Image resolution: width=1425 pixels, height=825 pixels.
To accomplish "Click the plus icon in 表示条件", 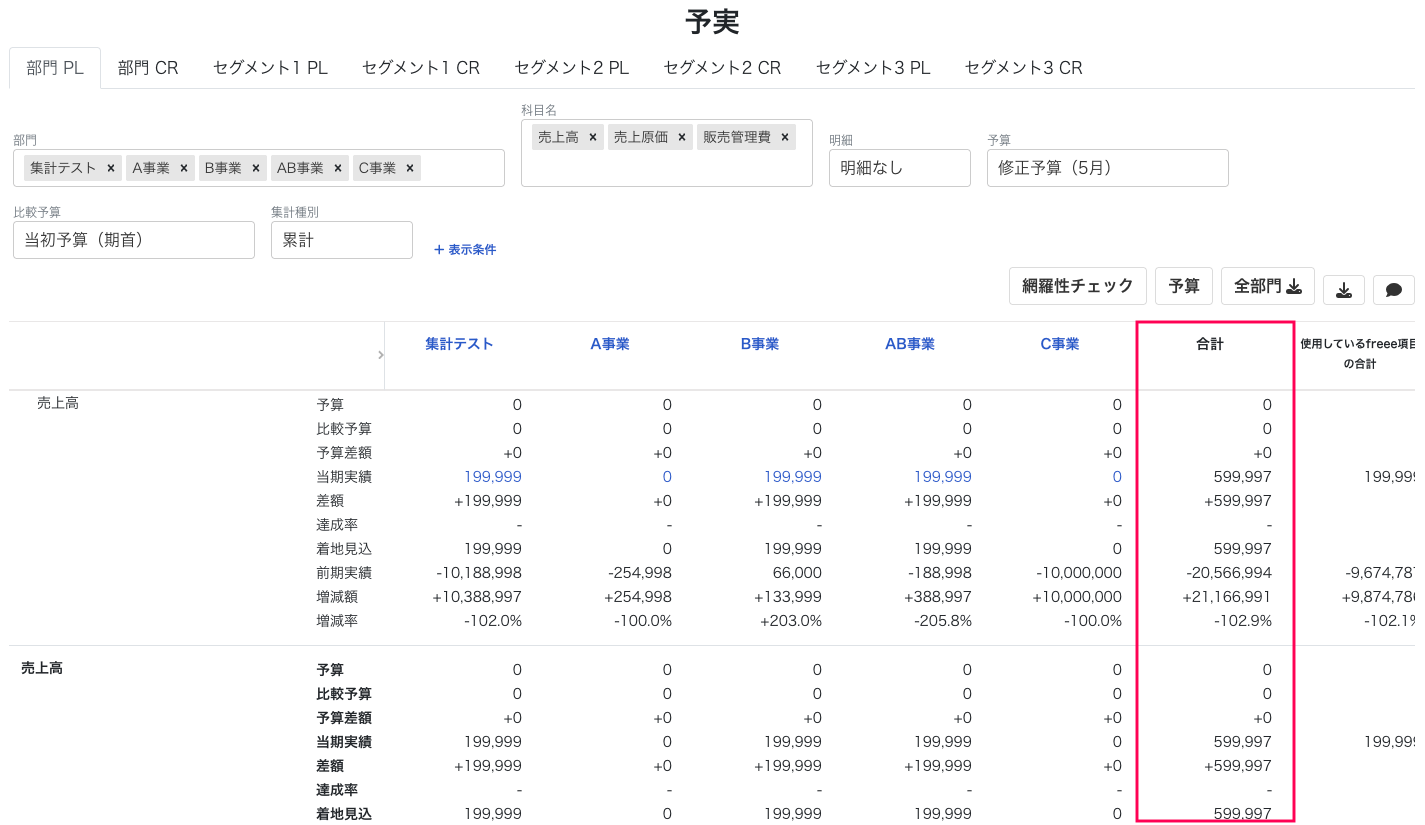I will click(x=439, y=250).
